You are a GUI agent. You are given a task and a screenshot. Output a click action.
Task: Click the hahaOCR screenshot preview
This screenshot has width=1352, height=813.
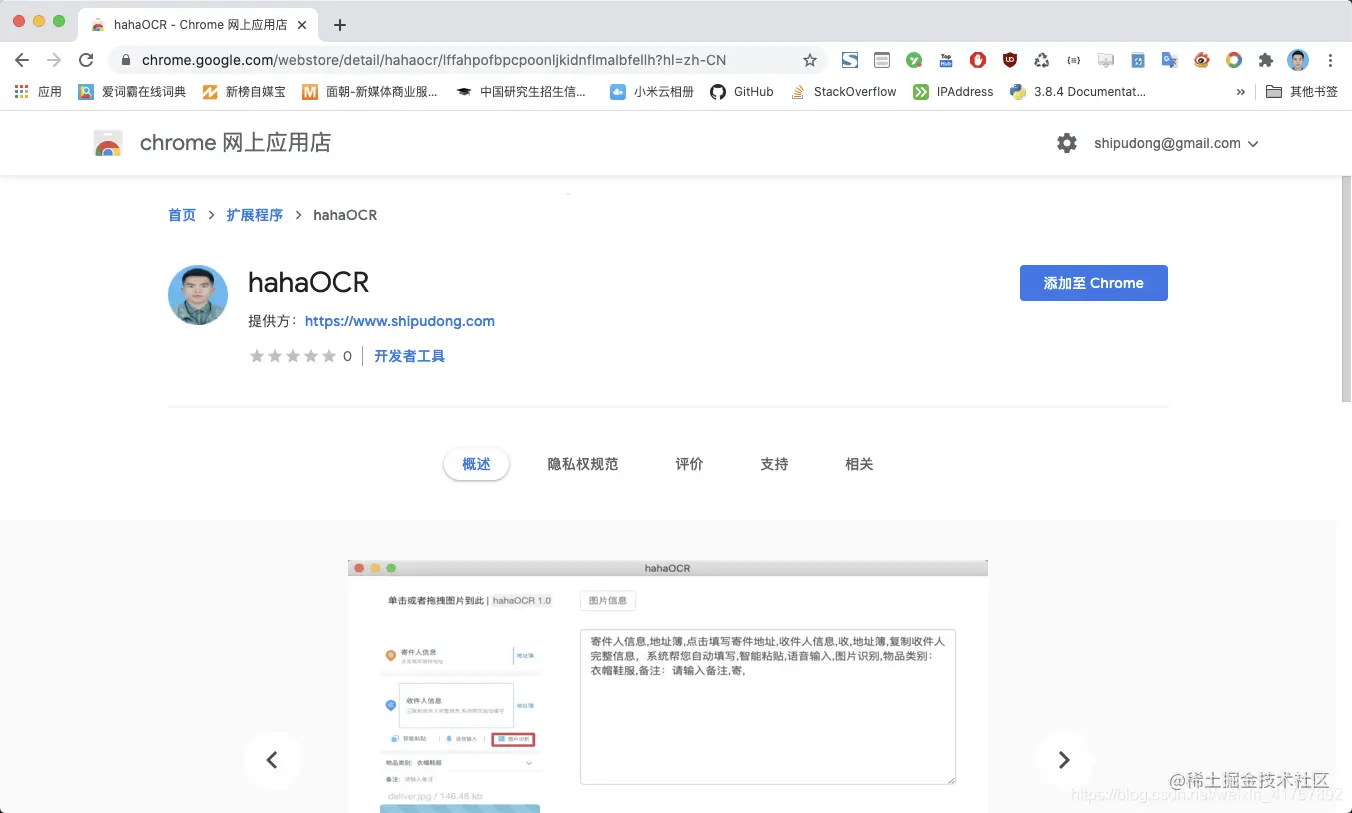(668, 687)
